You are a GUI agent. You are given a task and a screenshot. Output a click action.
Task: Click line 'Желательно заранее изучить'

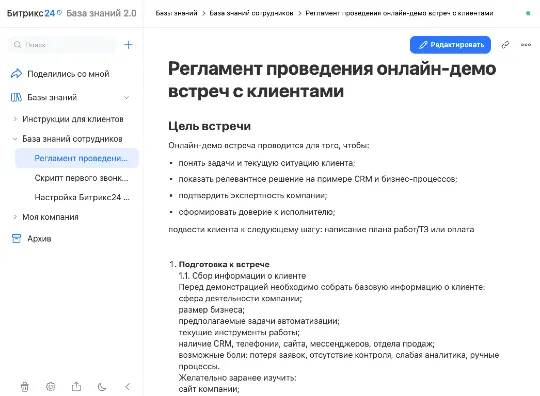tap(237, 378)
